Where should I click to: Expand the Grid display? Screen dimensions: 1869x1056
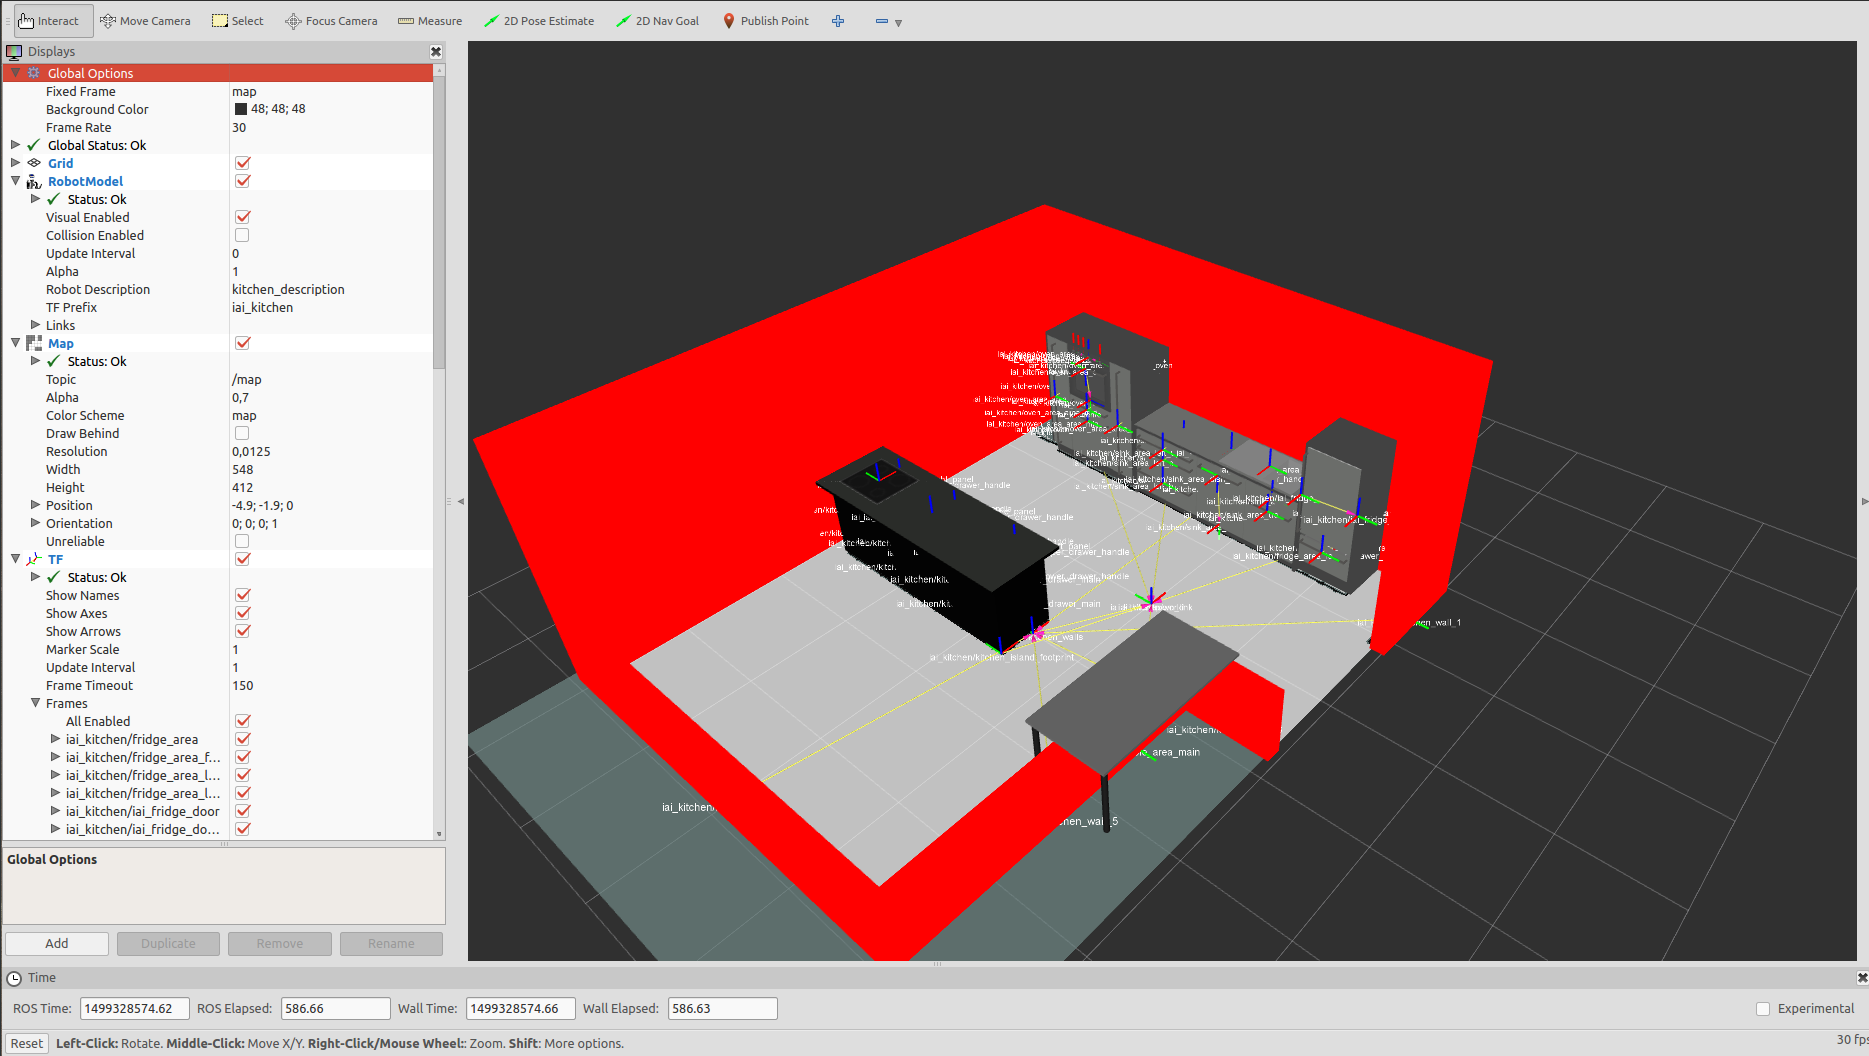pos(15,163)
